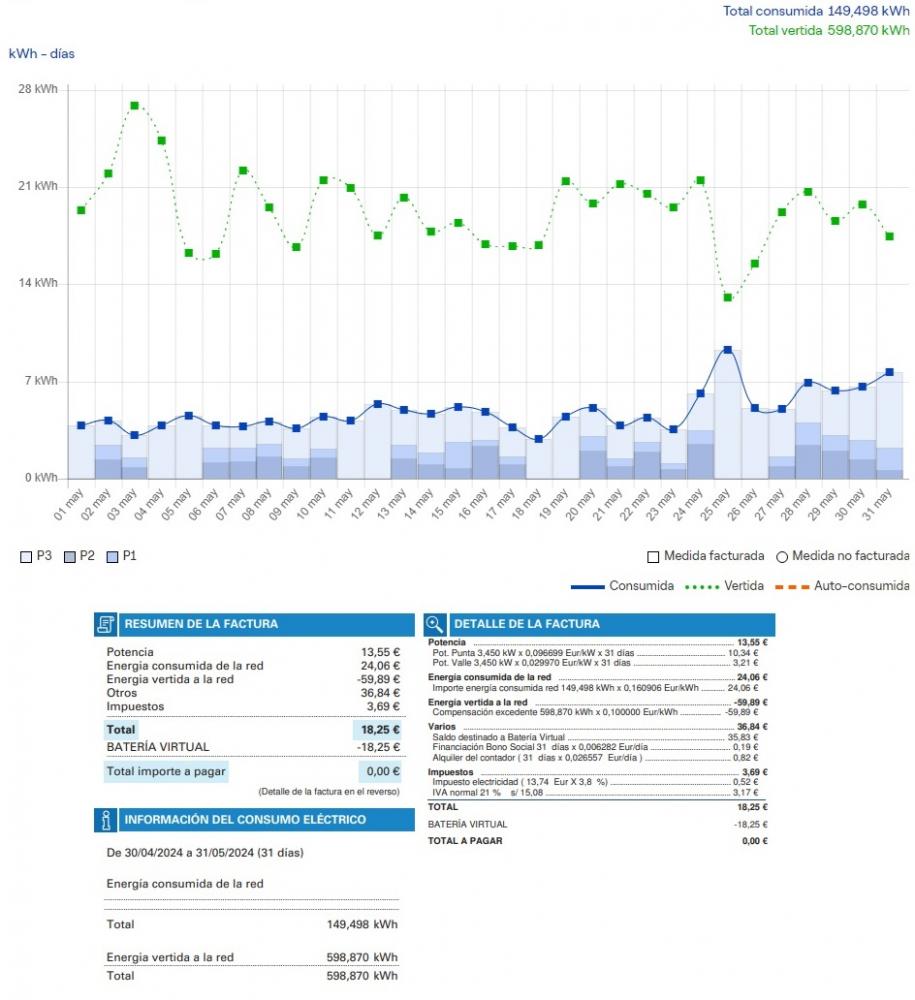The width and height of the screenshot is (915, 1000).
Task: Click the Detalle de la factura en el reverso note
Action: tap(329, 792)
